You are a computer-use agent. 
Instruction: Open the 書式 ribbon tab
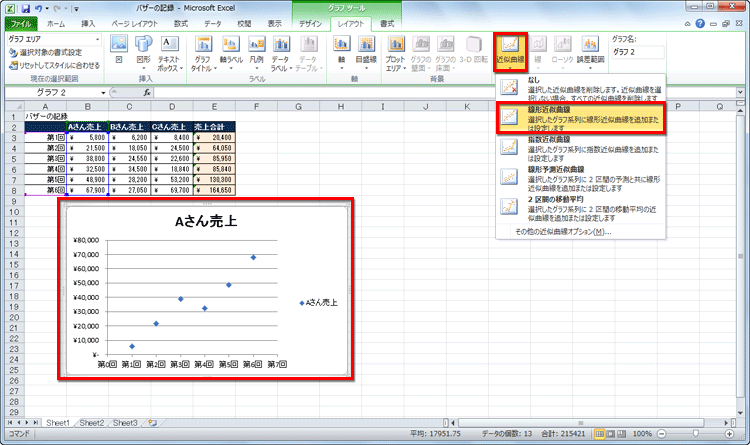click(x=387, y=22)
